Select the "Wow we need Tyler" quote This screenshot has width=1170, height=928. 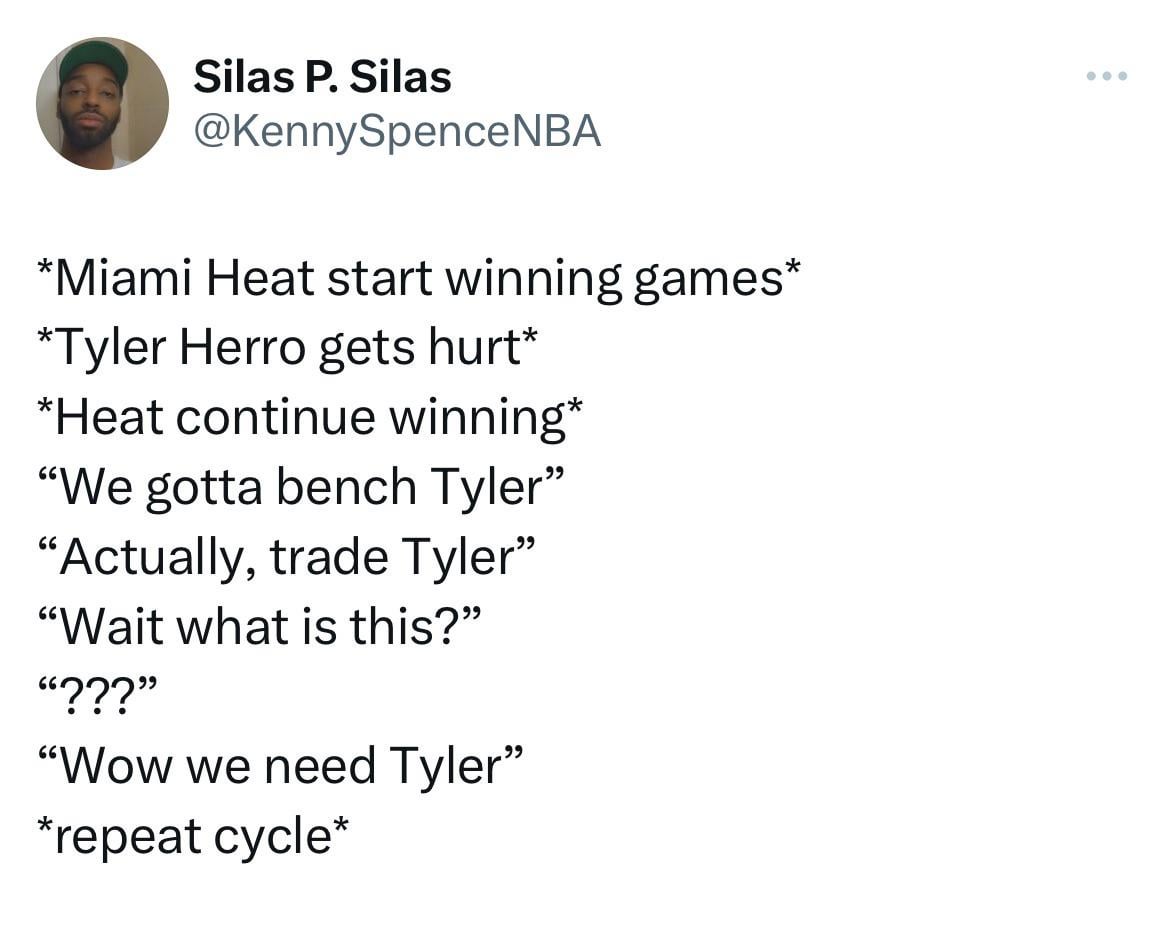pyautogui.click(x=280, y=766)
